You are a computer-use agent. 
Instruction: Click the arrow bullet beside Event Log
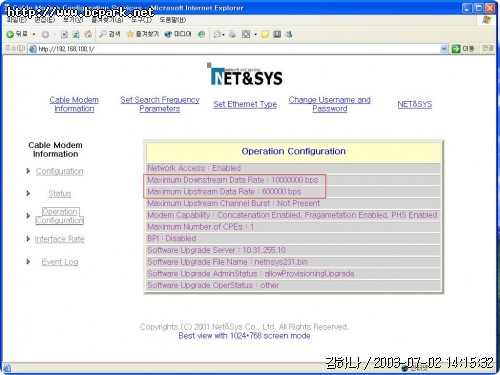click(28, 262)
